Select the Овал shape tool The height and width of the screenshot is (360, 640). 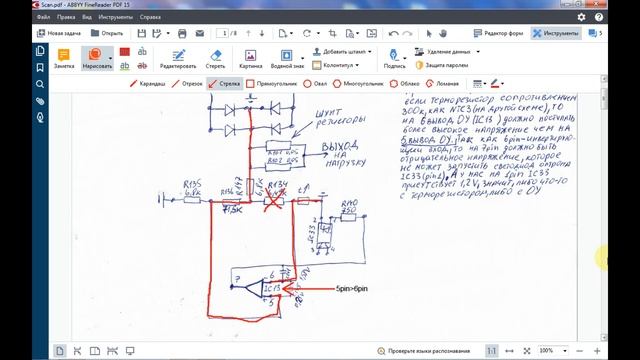click(315, 84)
